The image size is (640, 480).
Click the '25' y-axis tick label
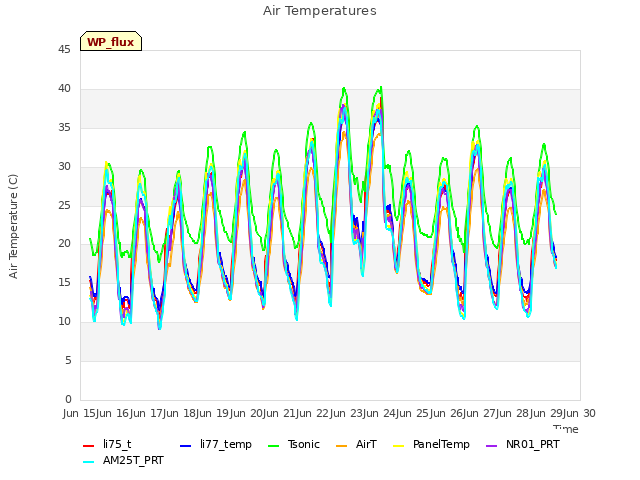click(64, 205)
